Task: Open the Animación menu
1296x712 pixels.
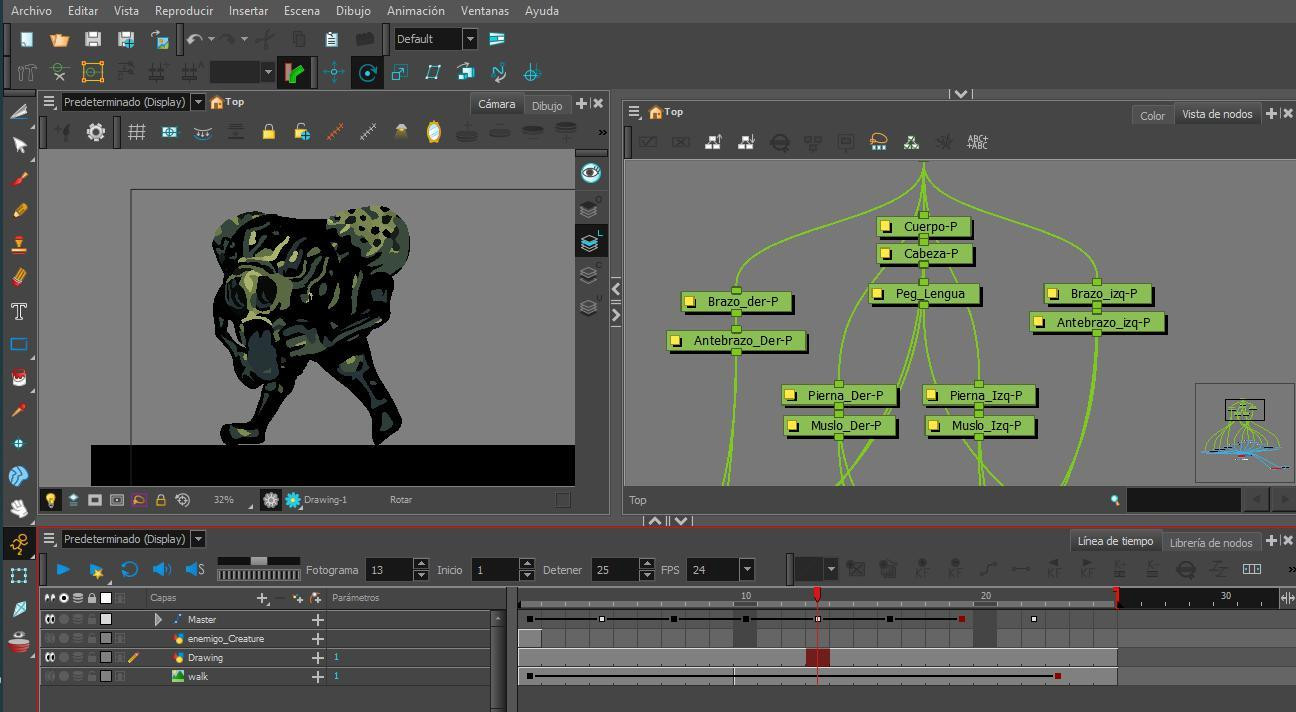Action: (415, 10)
